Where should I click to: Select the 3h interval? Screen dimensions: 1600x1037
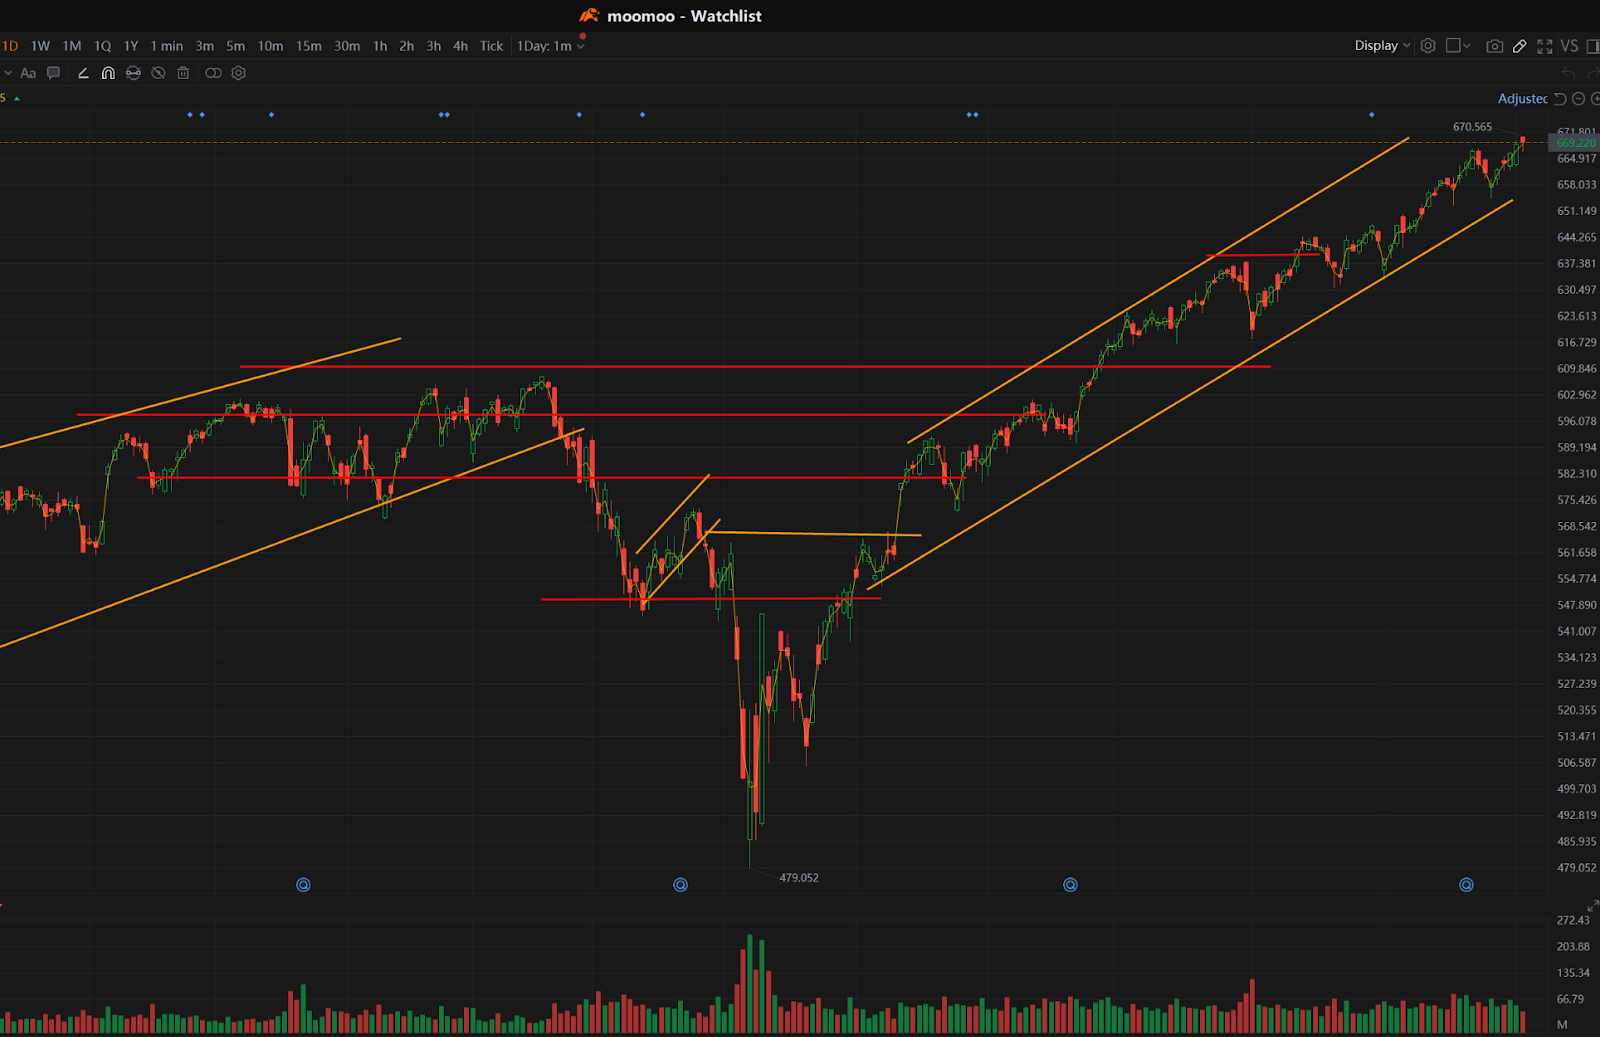pyautogui.click(x=434, y=46)
